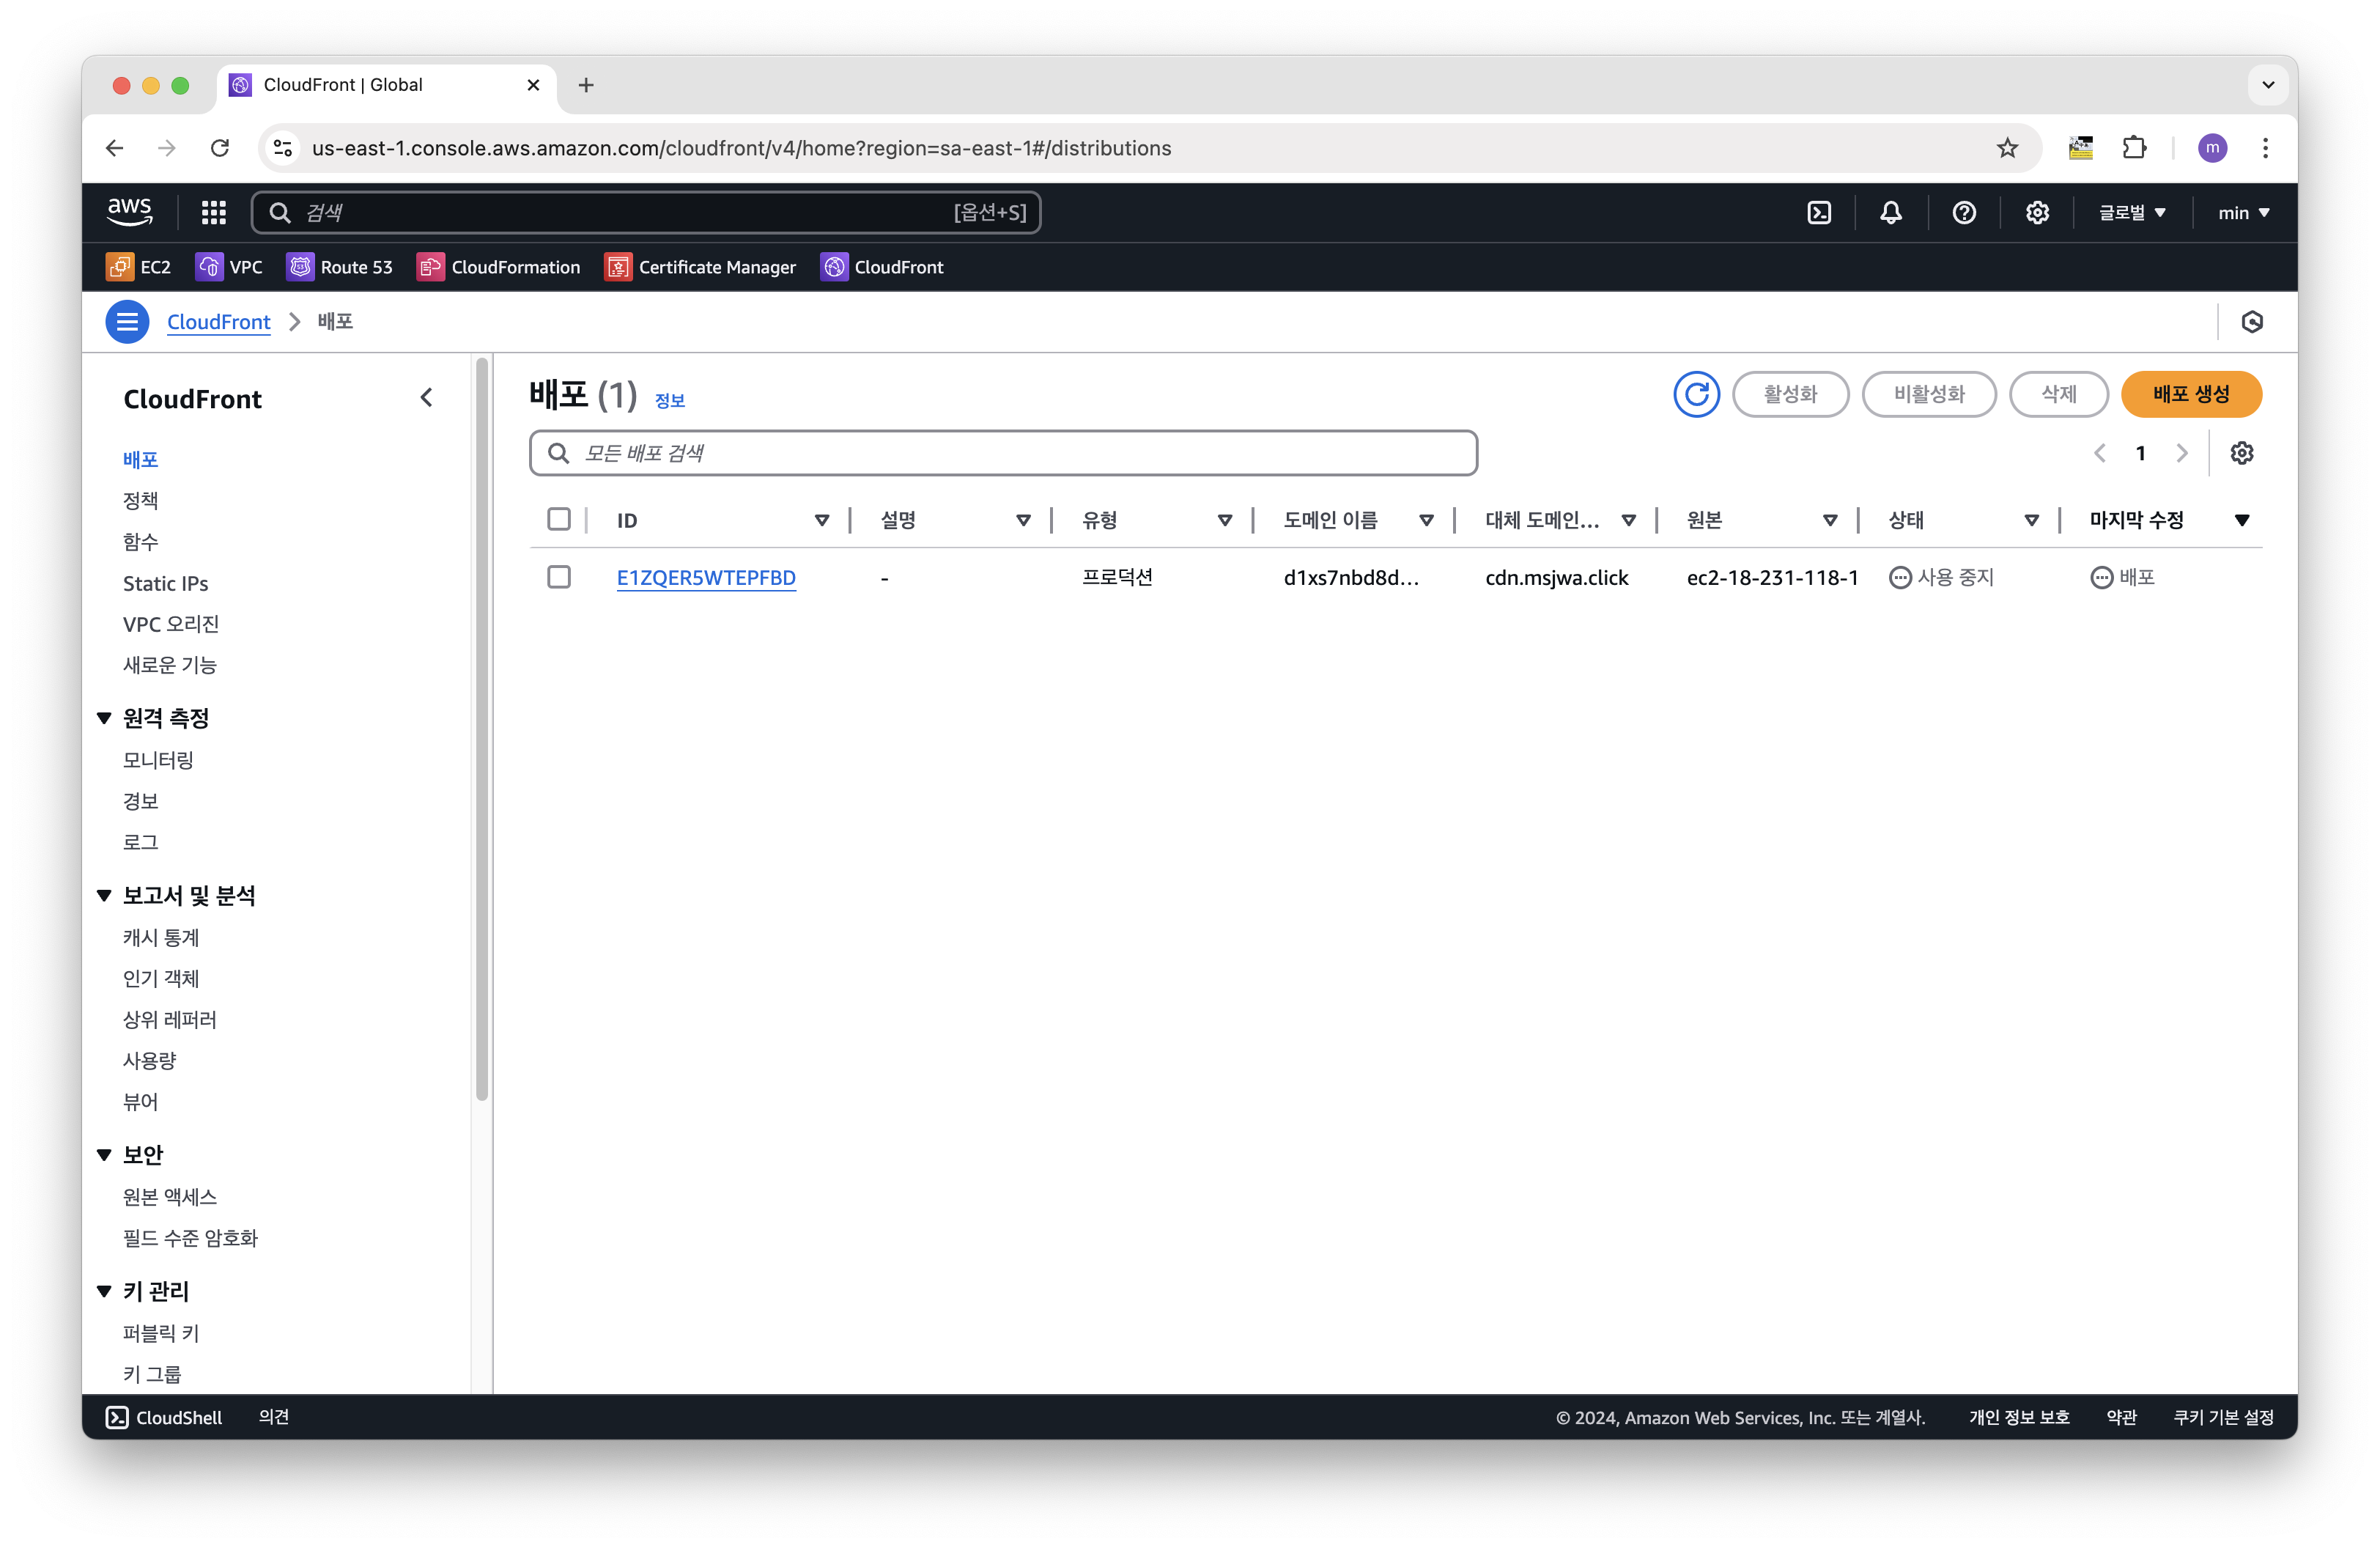Open the min account dropdown
This screenshot has height=1548, width=2380.
[2243, 213]
